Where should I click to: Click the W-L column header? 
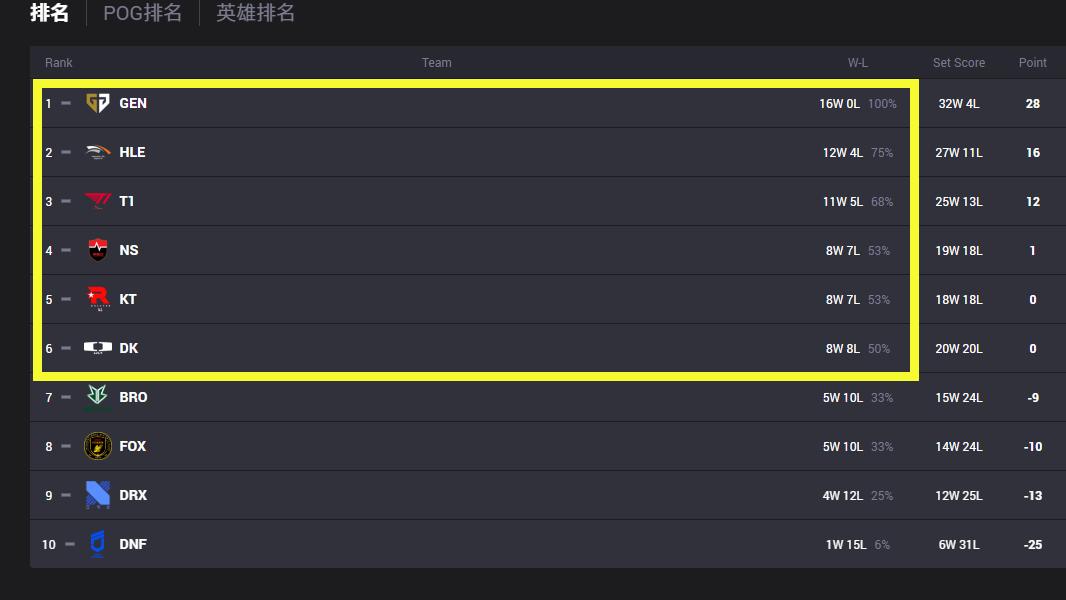(x=858, y=63)
